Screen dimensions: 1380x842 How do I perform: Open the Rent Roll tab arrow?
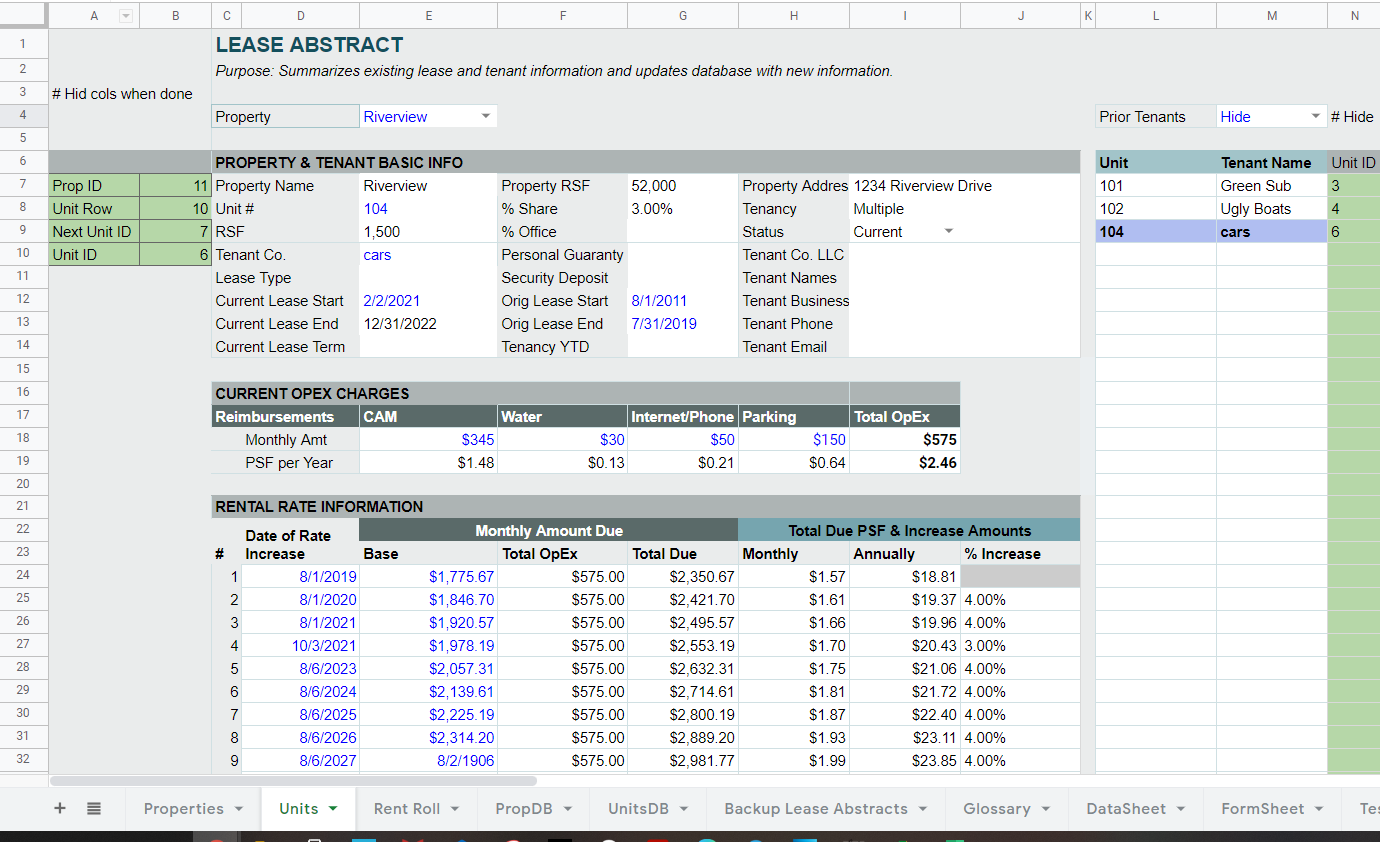(455, 808)
